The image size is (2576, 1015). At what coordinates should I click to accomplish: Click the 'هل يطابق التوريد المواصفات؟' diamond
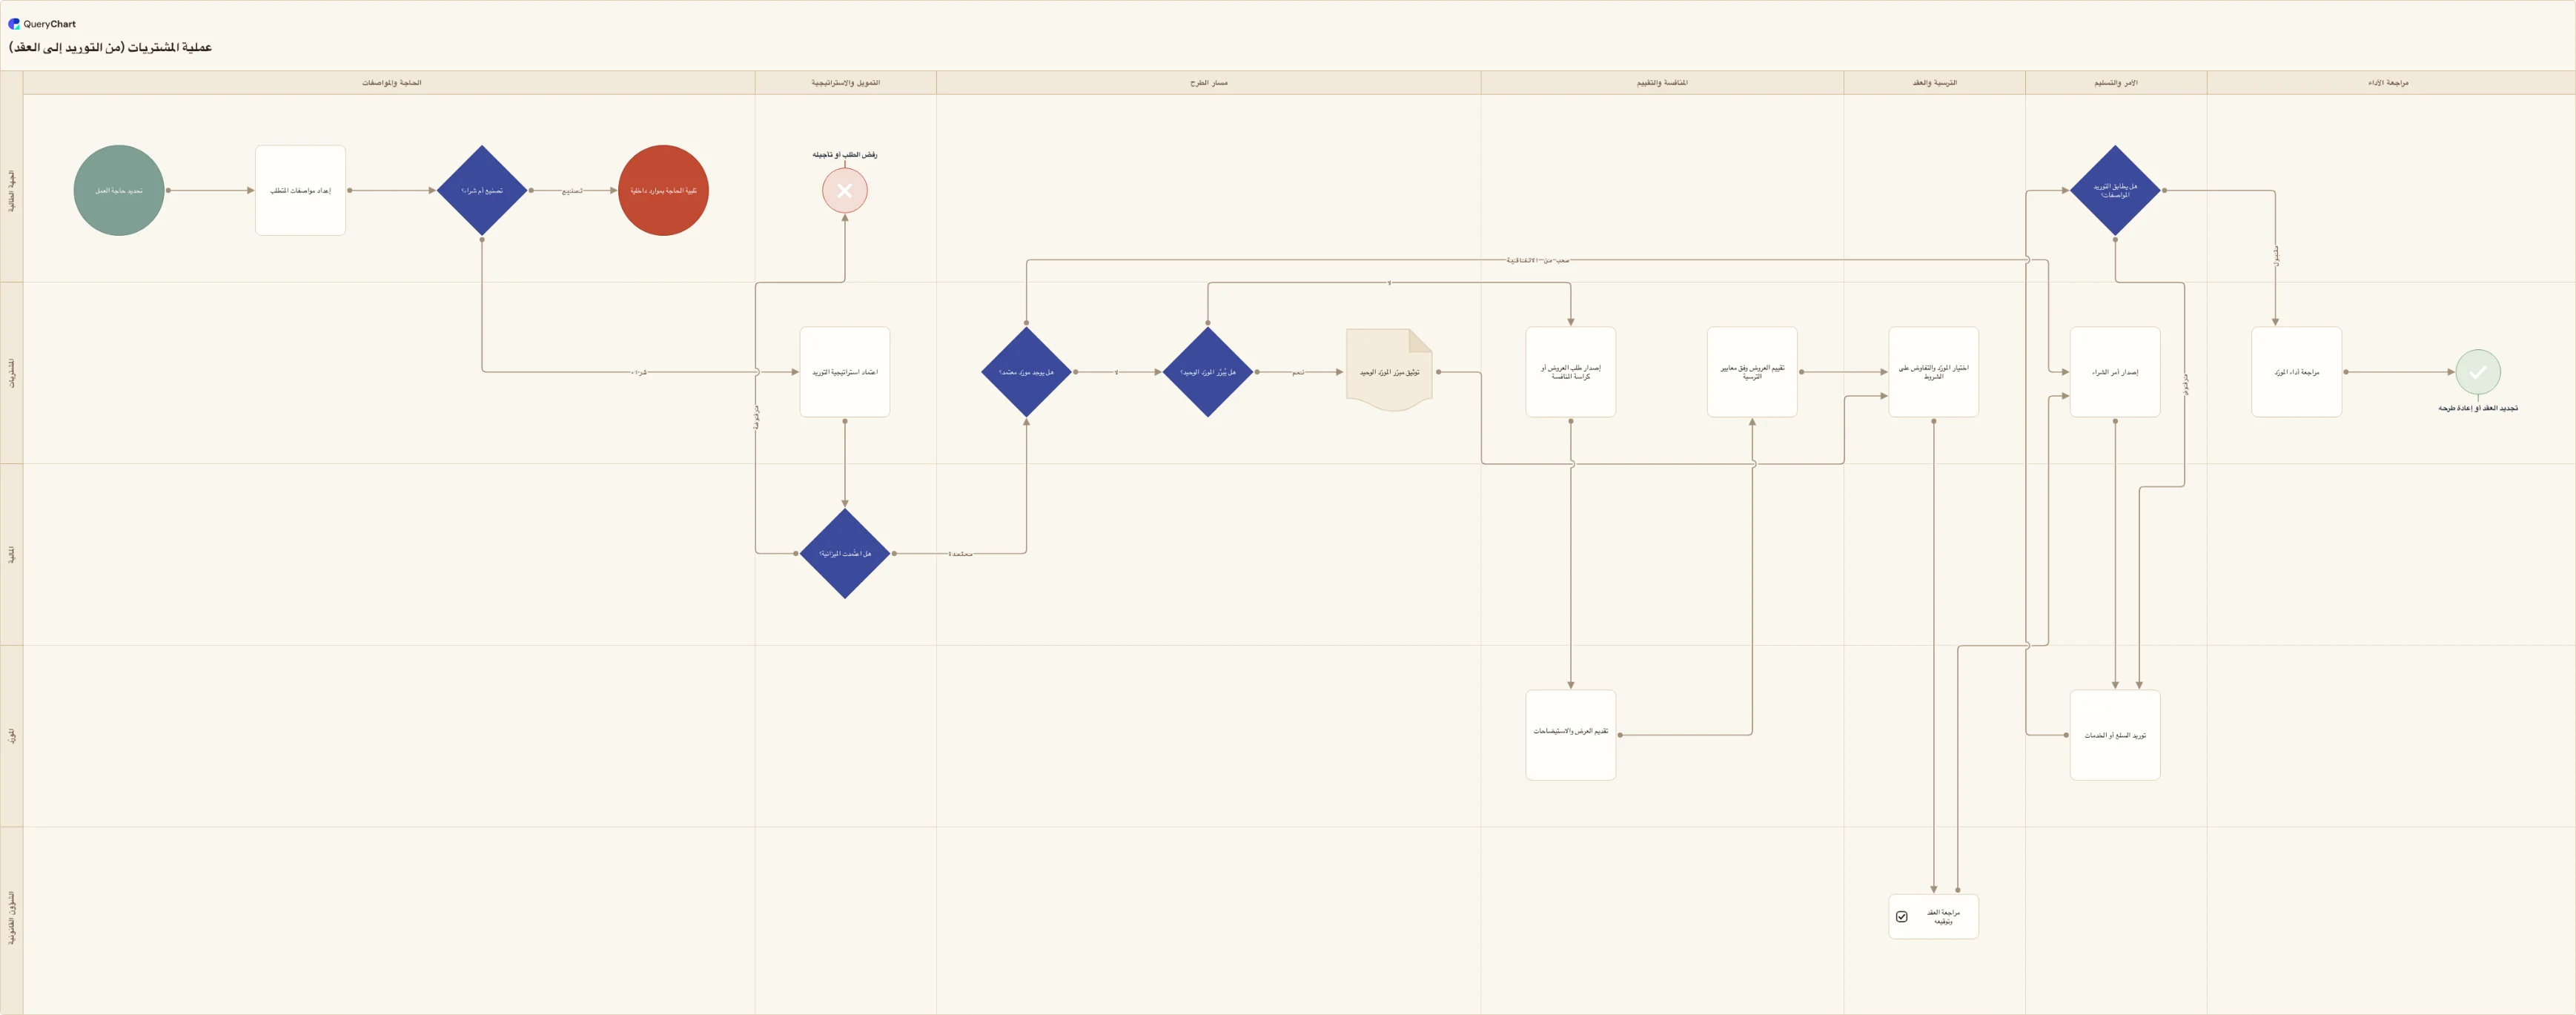click(2115, 190)
